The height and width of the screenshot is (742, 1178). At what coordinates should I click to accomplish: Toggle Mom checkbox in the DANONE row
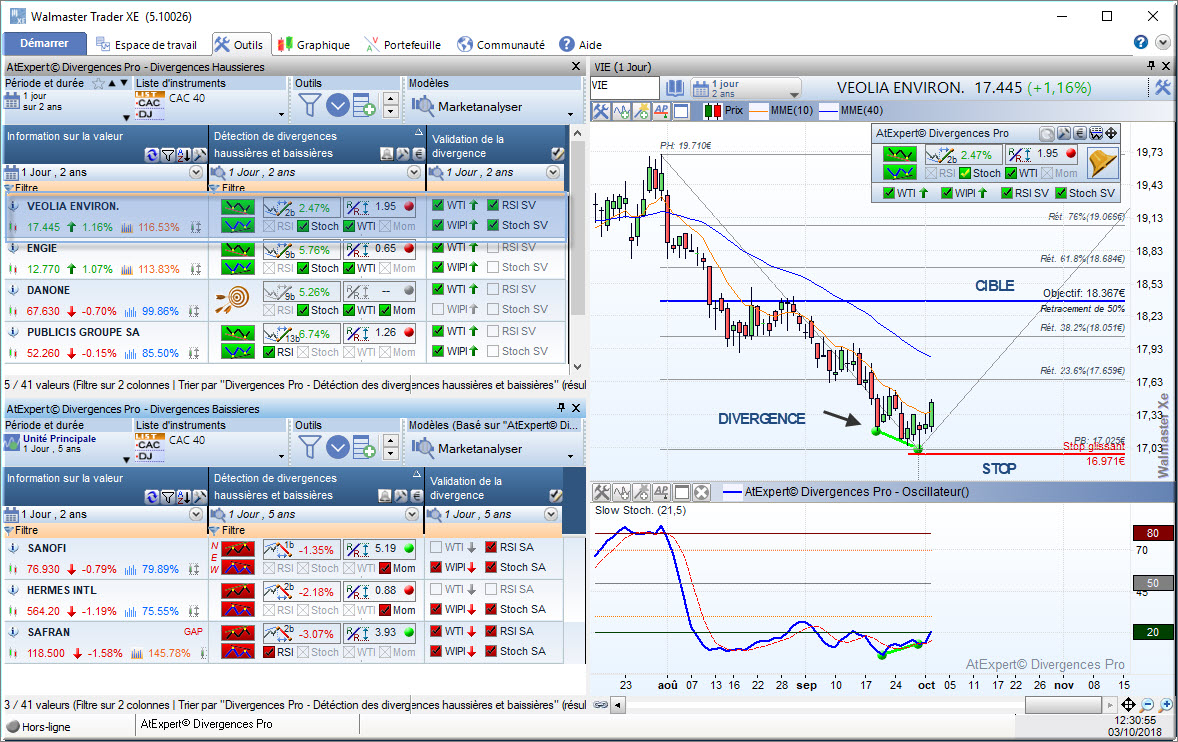point(385,310)
